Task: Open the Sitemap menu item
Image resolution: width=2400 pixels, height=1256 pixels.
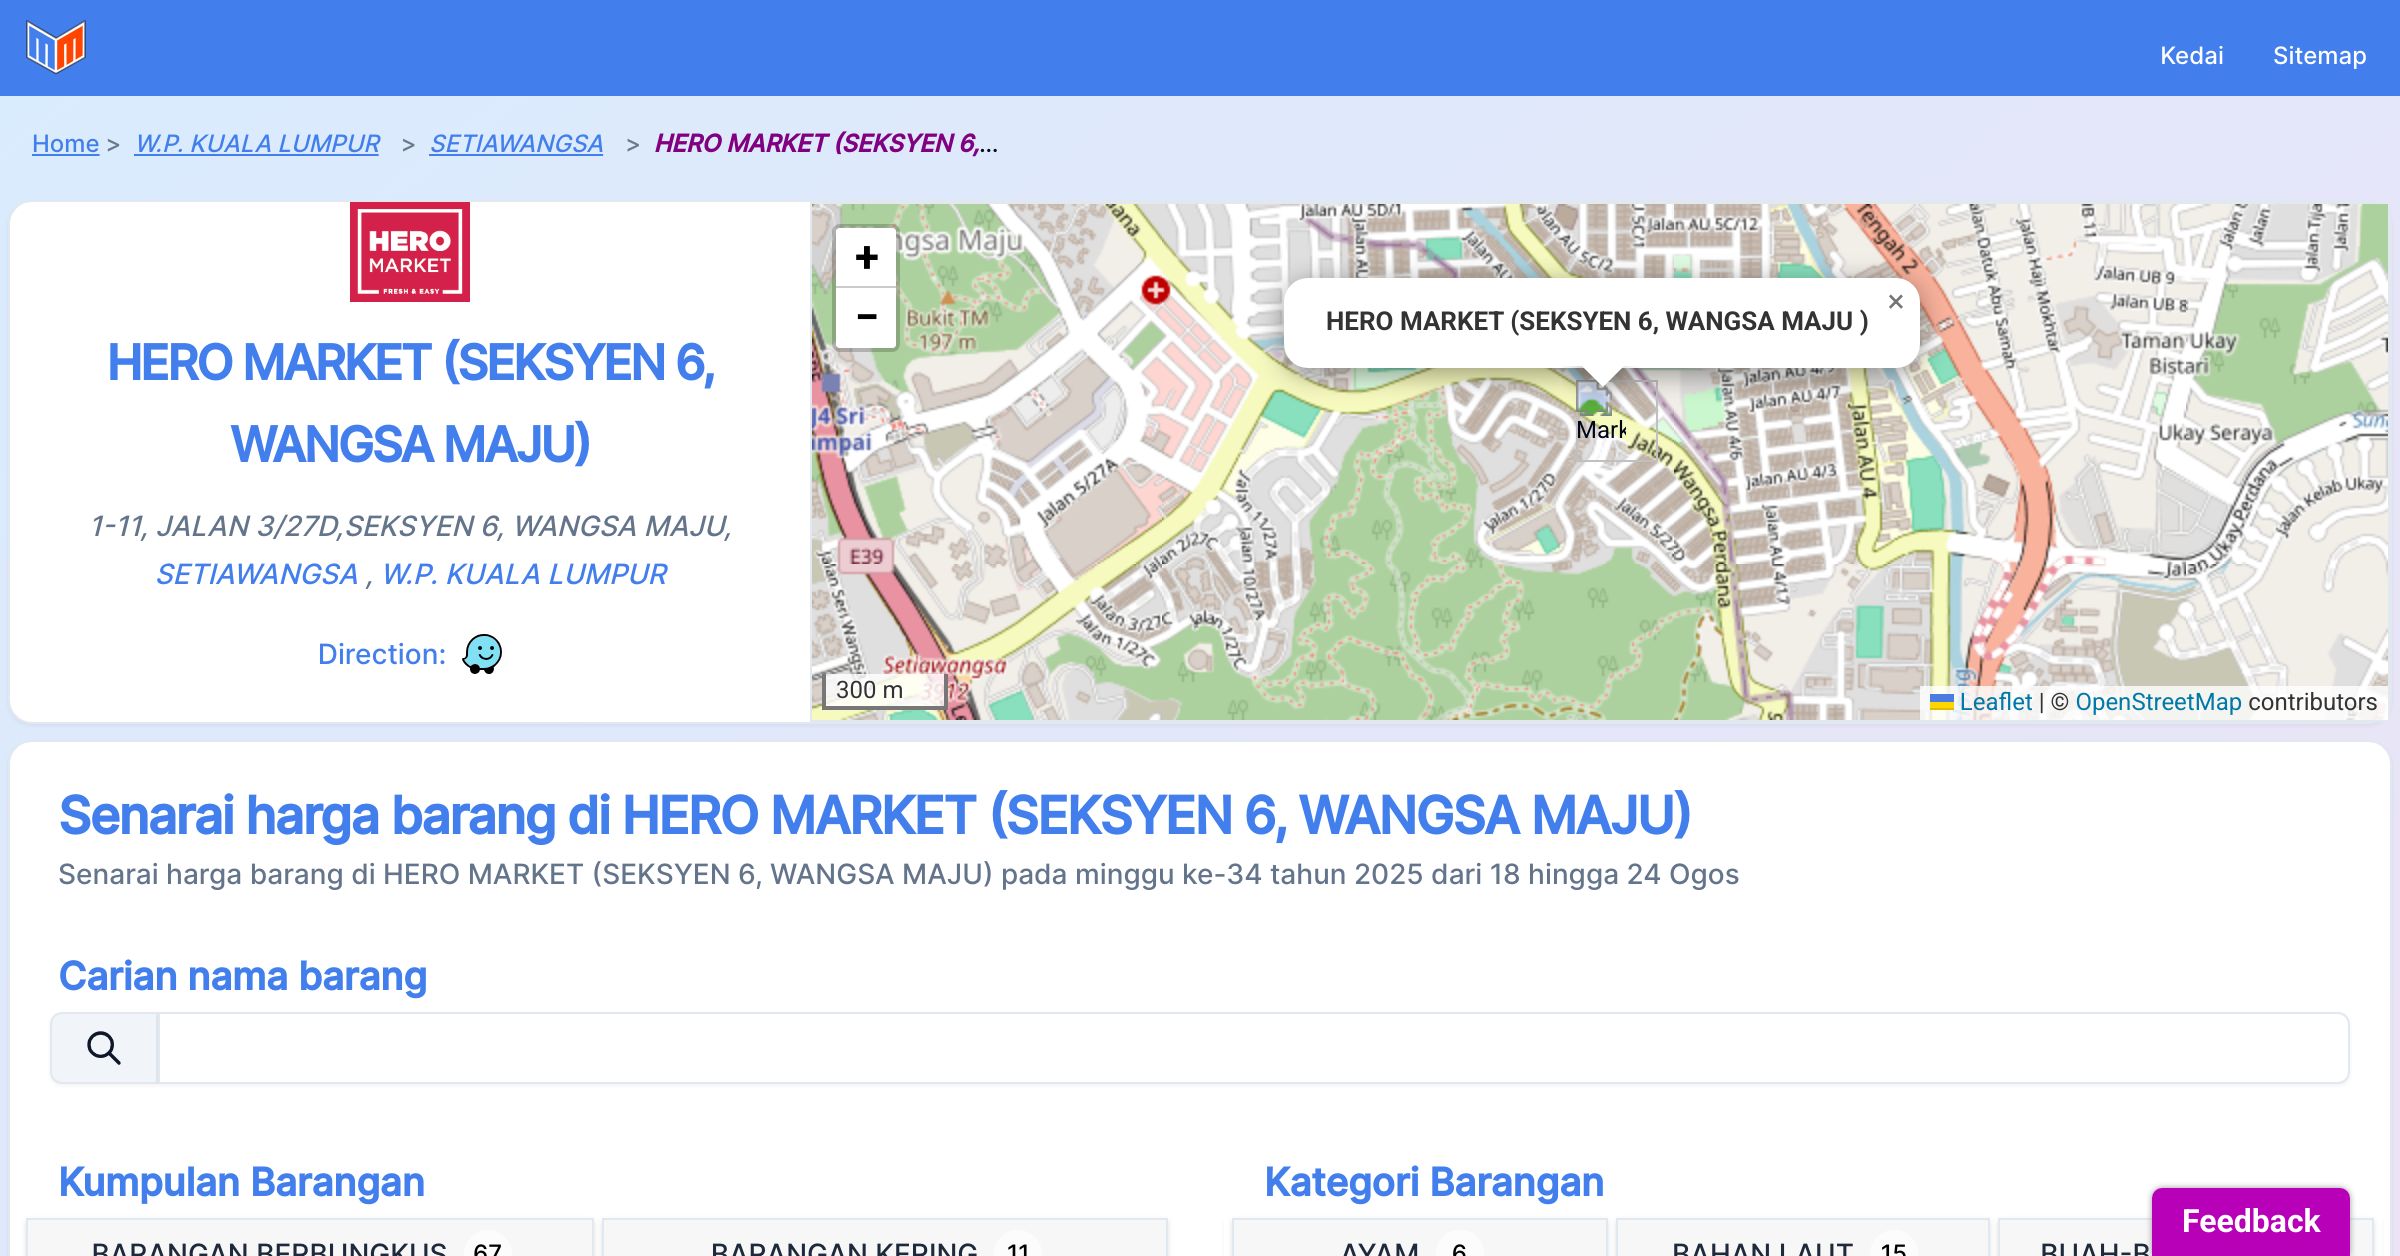Action: pos(2319,55)
